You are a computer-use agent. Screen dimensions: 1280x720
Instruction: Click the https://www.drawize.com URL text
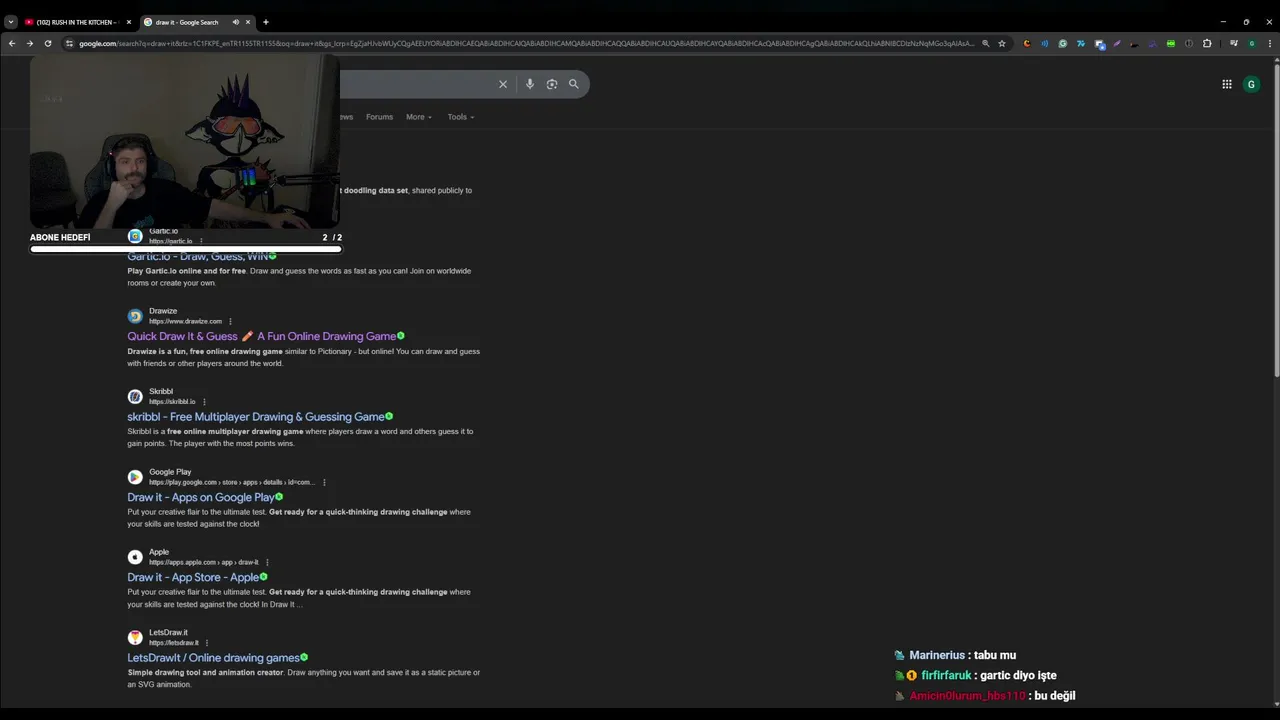(x=185, y=321)
